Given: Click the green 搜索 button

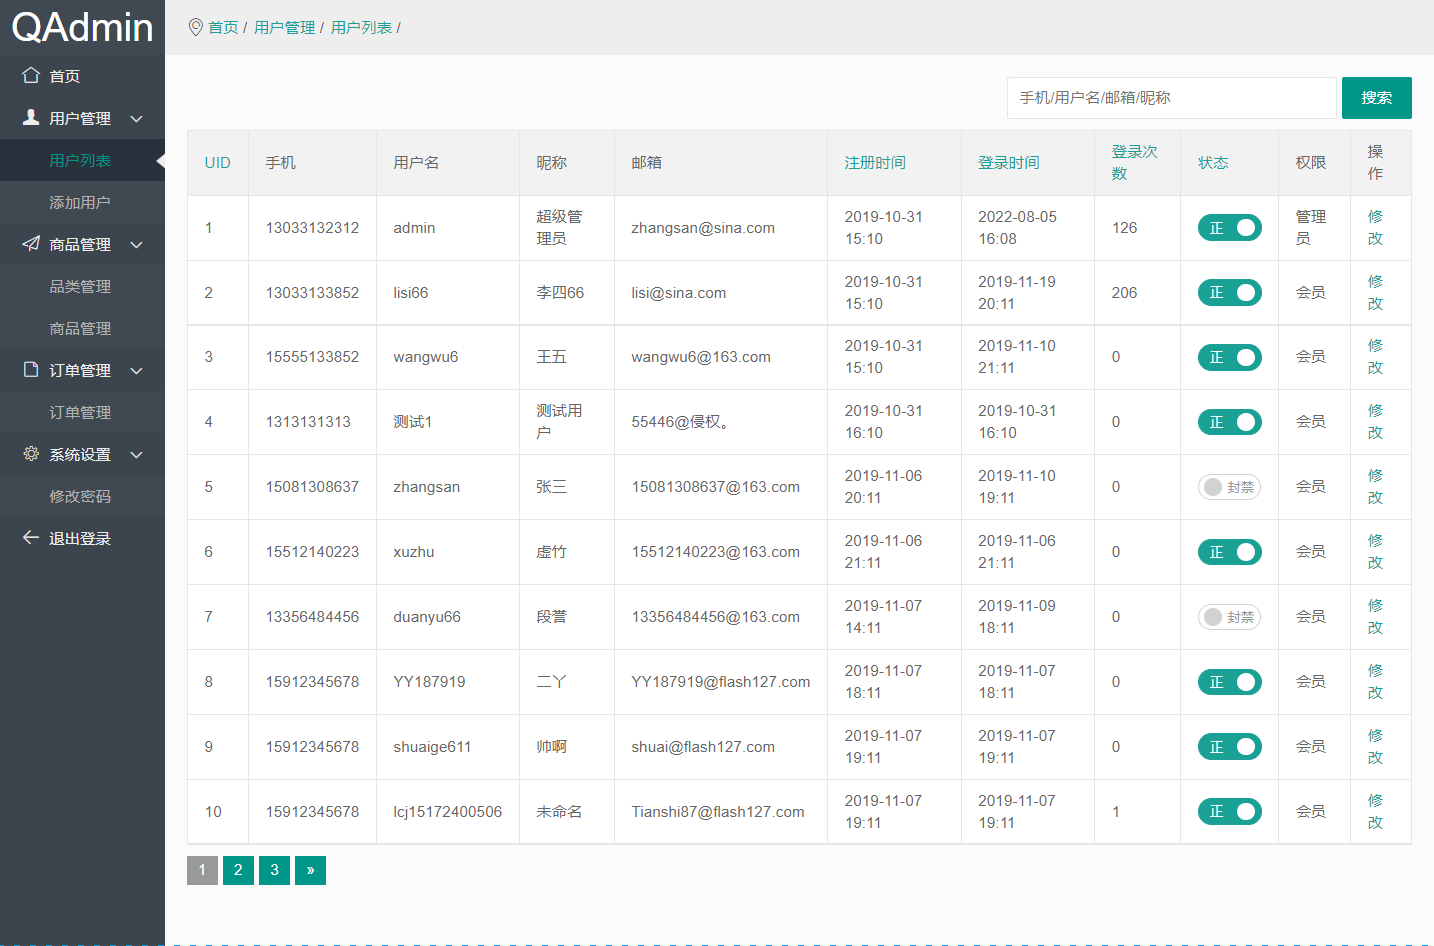Looking at the screenshot, I should [1376, 97].
